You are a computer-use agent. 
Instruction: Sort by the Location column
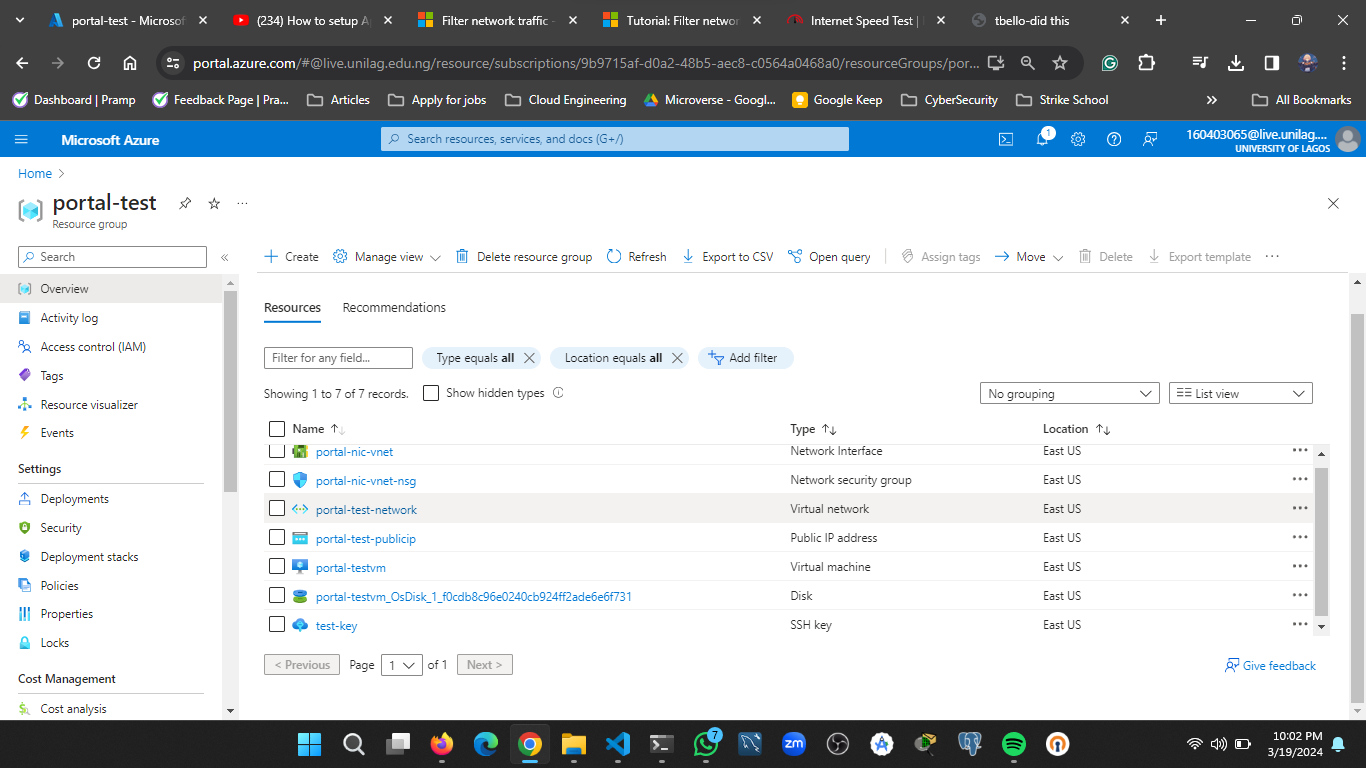click(1076, 429)
